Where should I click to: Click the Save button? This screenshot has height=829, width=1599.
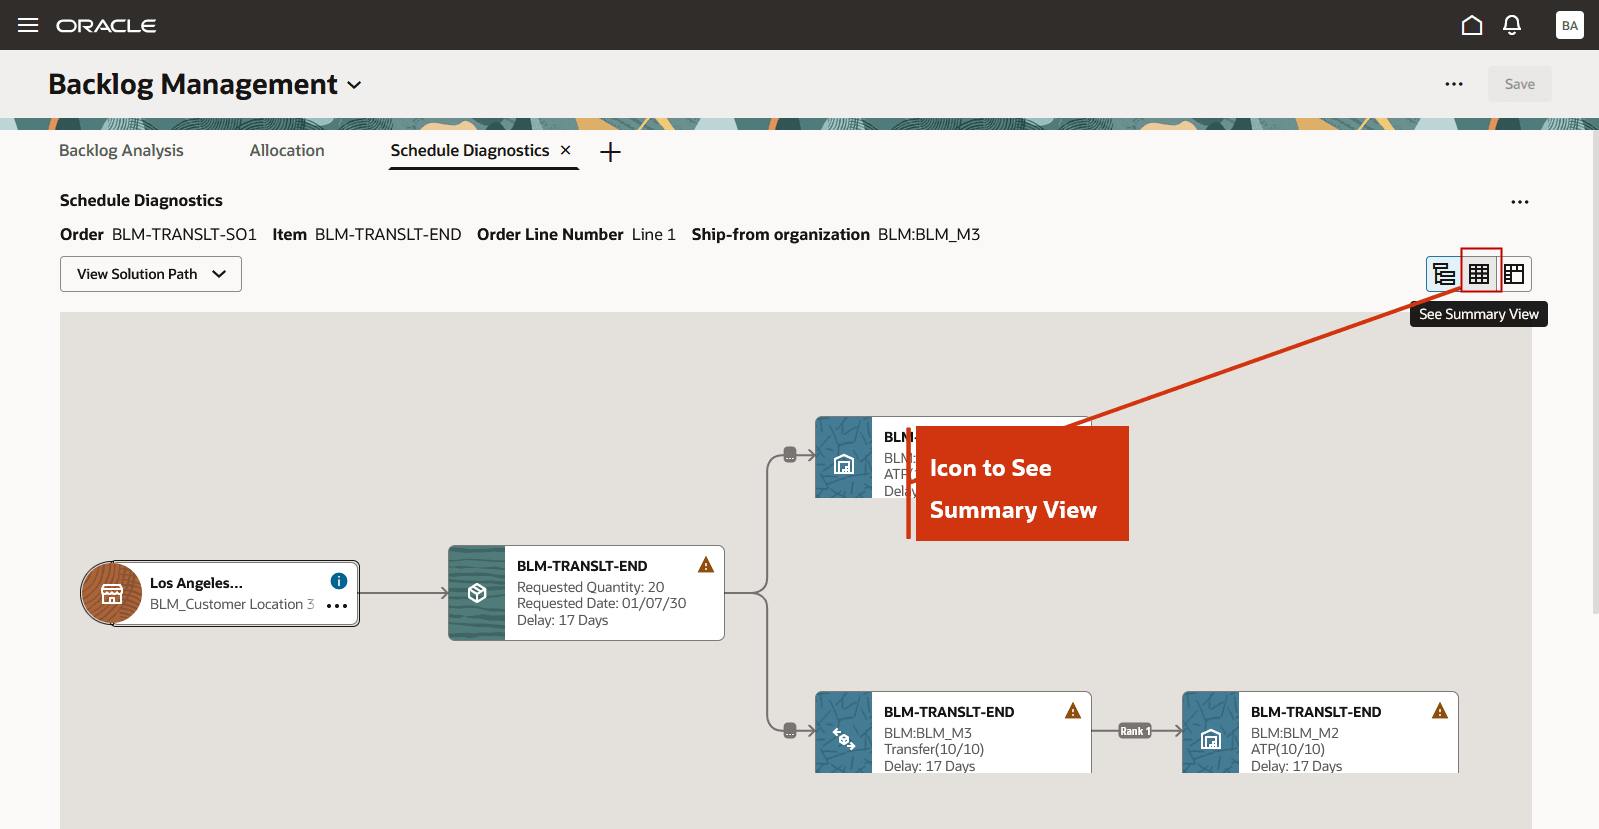coord(1520,84)
